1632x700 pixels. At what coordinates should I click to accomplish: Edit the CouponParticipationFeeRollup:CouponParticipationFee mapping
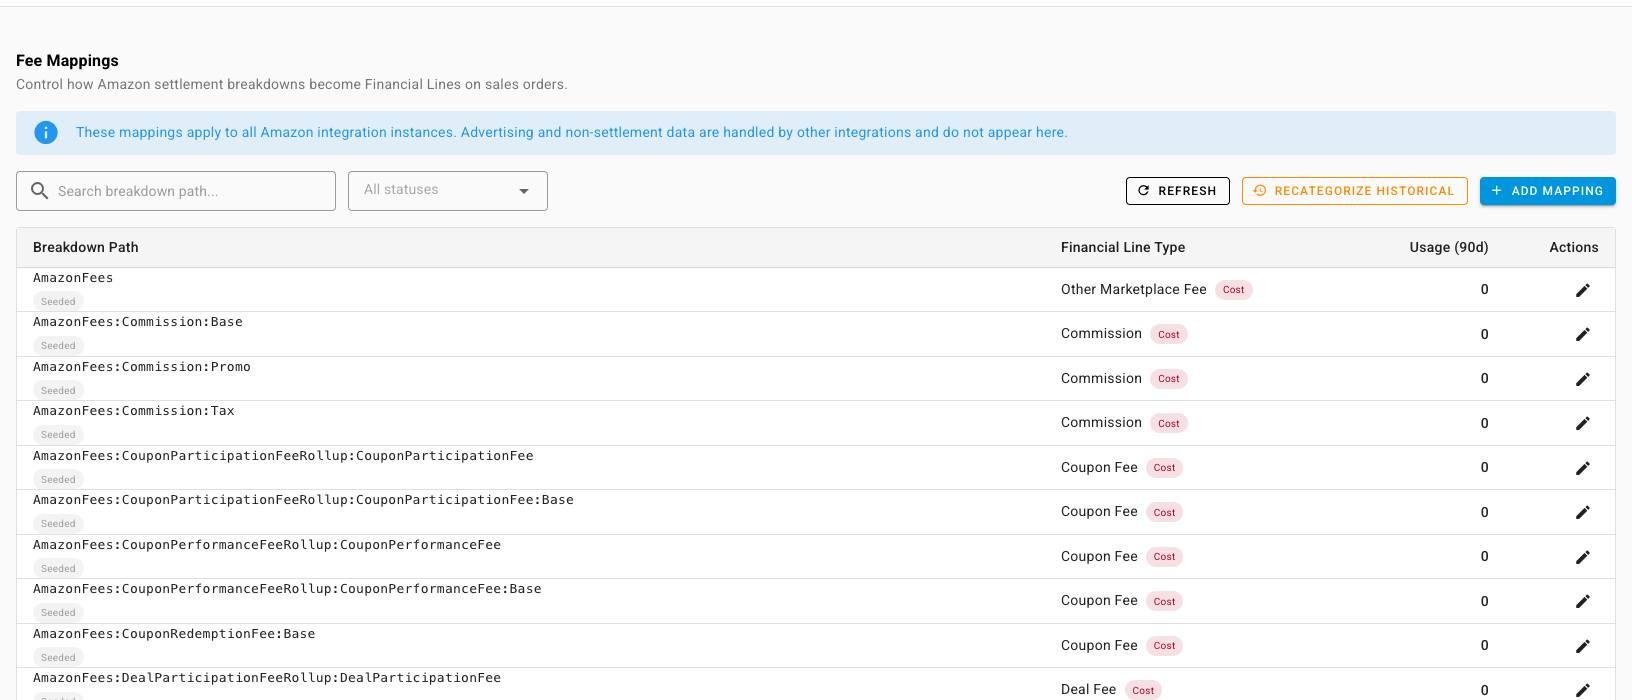tap(1582, 468)
